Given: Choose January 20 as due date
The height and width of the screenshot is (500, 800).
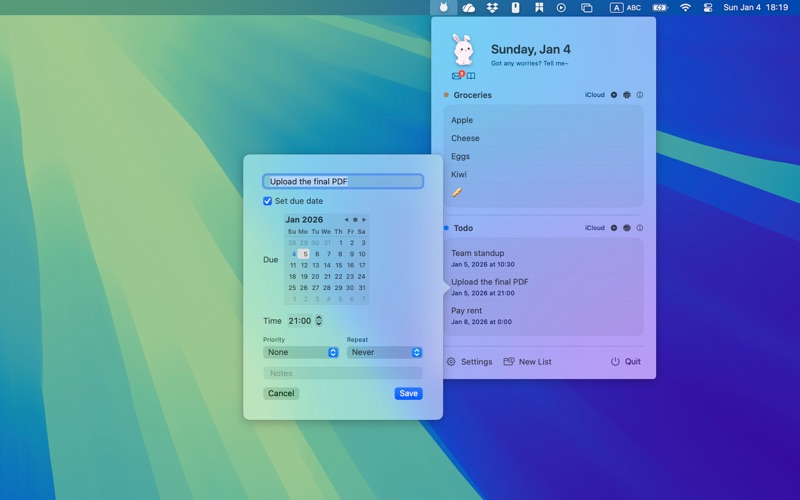Looking at the screenshot, I should click(316, 277).
